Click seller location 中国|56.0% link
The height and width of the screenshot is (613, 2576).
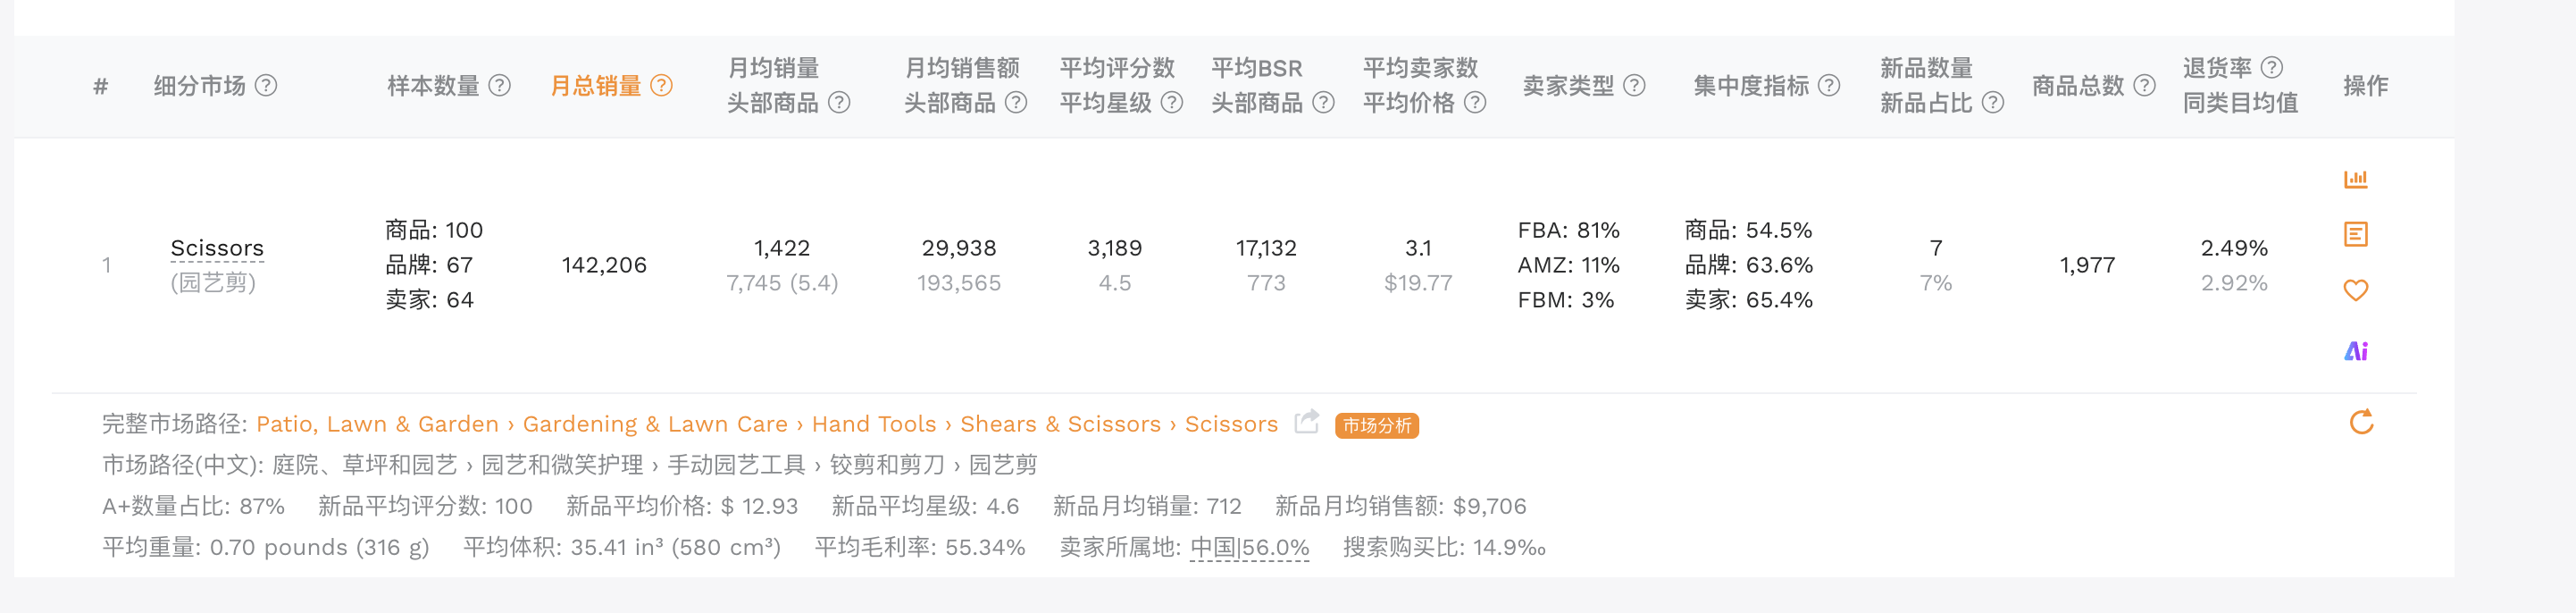[x=1249, y=548]
